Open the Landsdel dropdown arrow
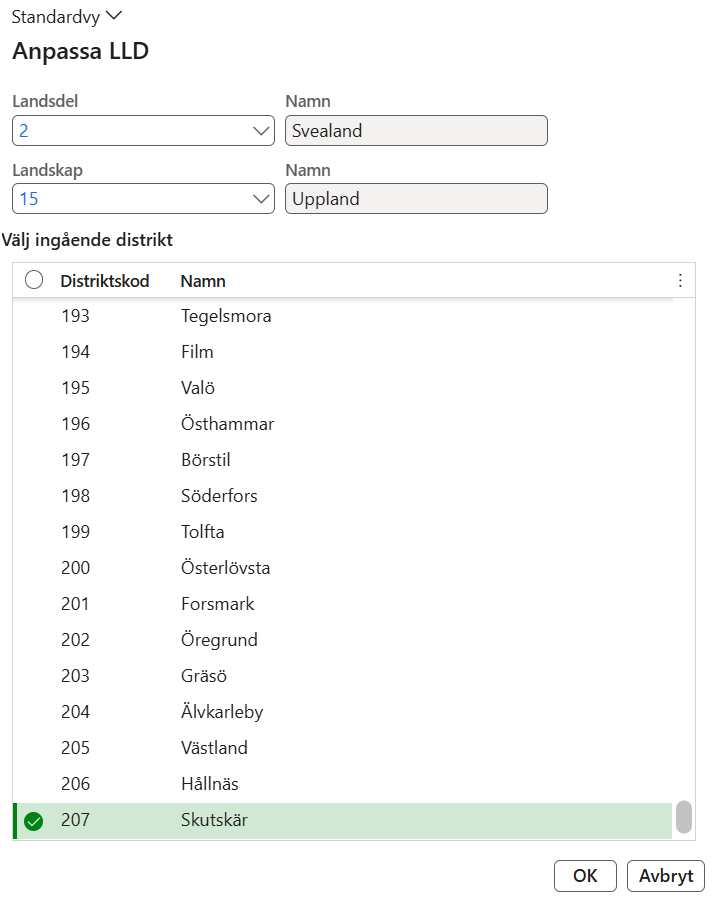The height and width of the screenshot is (901, 716). pos(261,131)
